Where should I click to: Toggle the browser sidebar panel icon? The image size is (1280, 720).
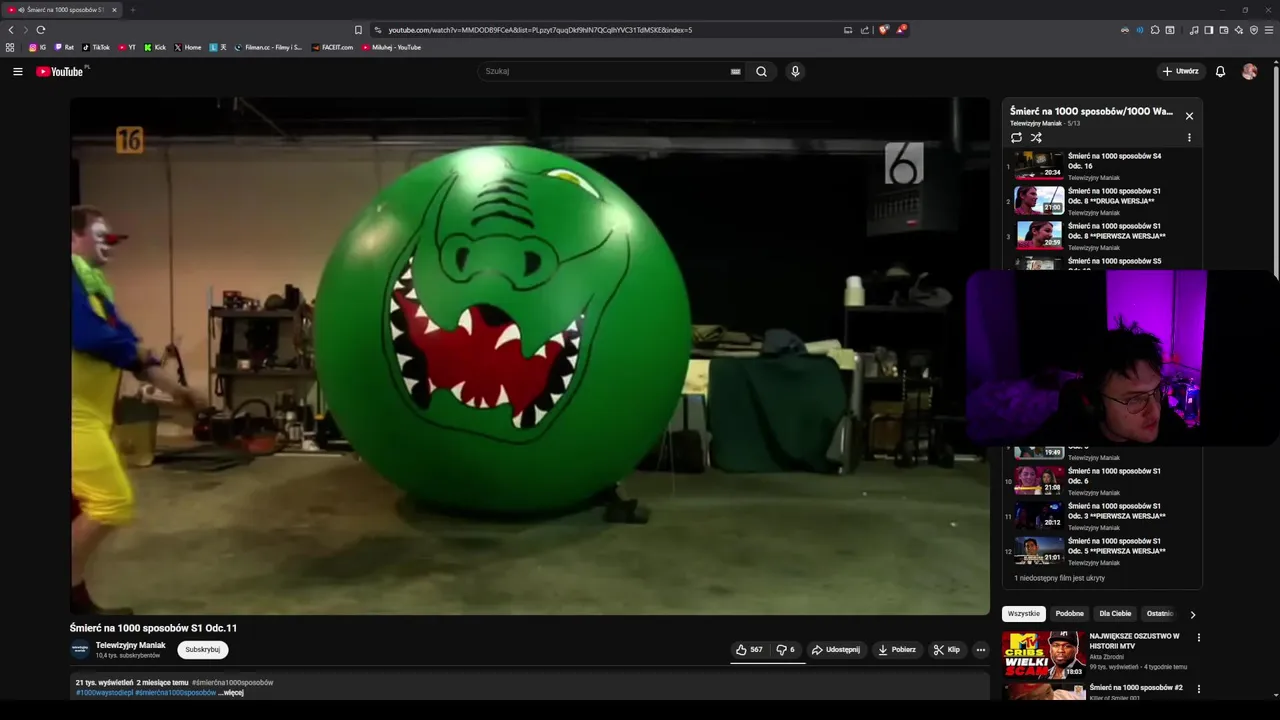[1209, 30]
